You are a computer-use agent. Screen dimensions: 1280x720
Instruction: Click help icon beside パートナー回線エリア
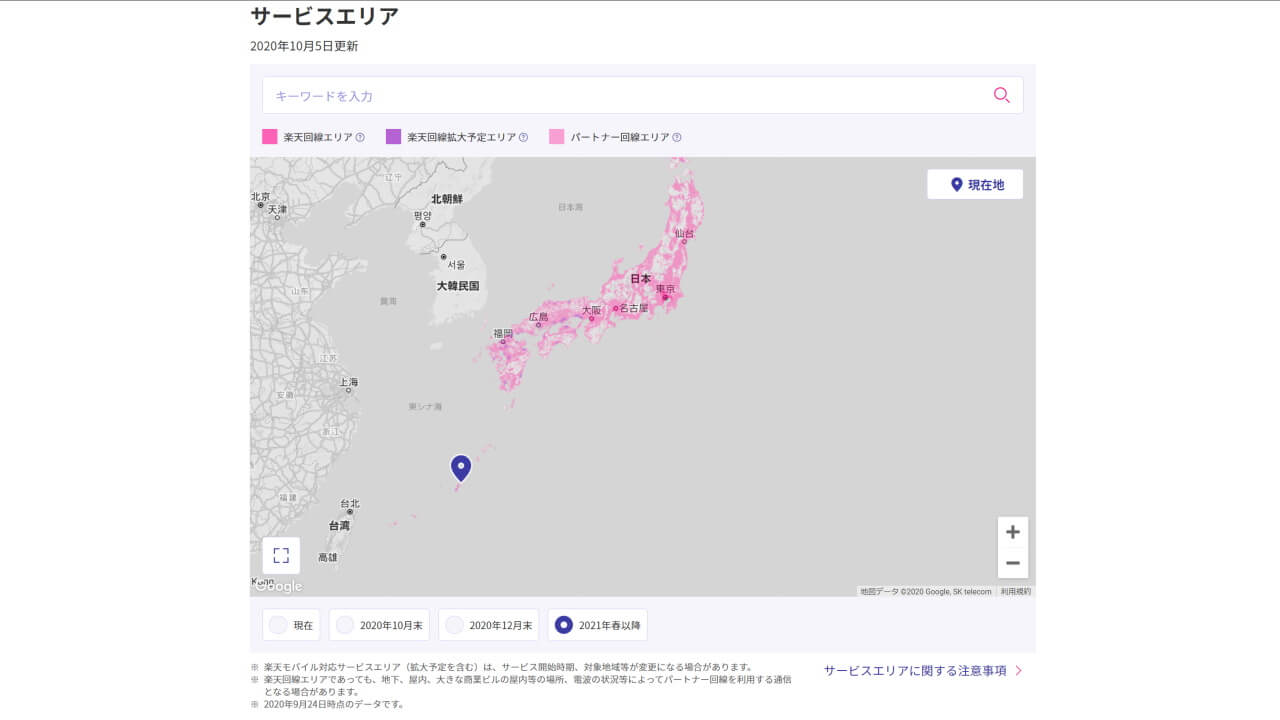[x=677, y=137]
